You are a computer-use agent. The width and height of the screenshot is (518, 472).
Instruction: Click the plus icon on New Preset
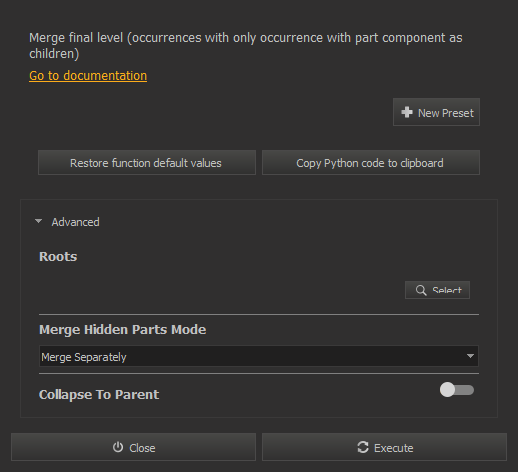pos(407,112)
